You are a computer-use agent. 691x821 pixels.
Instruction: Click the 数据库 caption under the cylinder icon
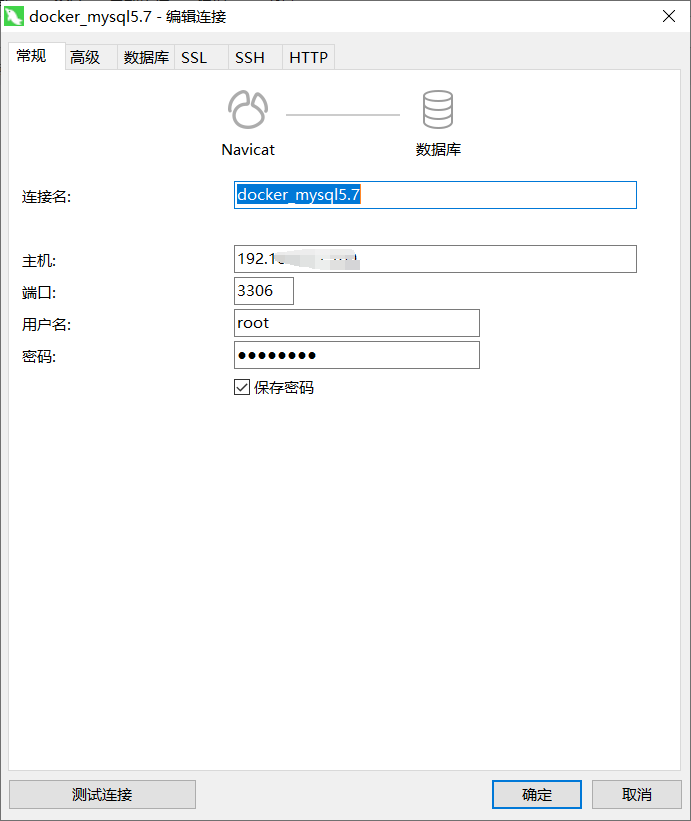point(438,150)
